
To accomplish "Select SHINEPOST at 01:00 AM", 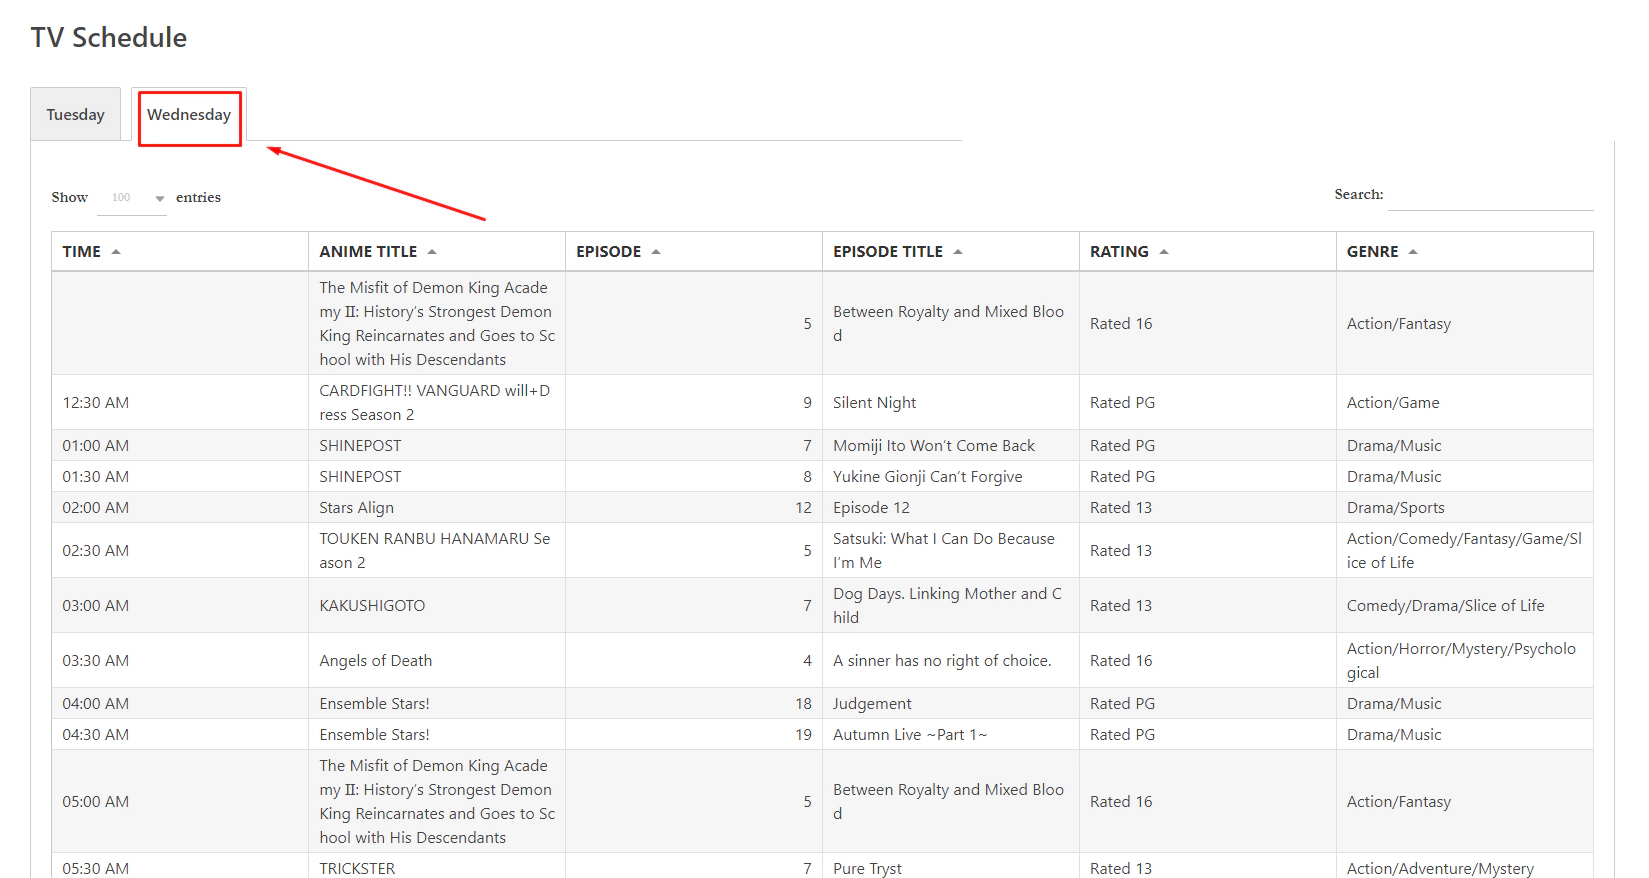I will pos(360,446).
